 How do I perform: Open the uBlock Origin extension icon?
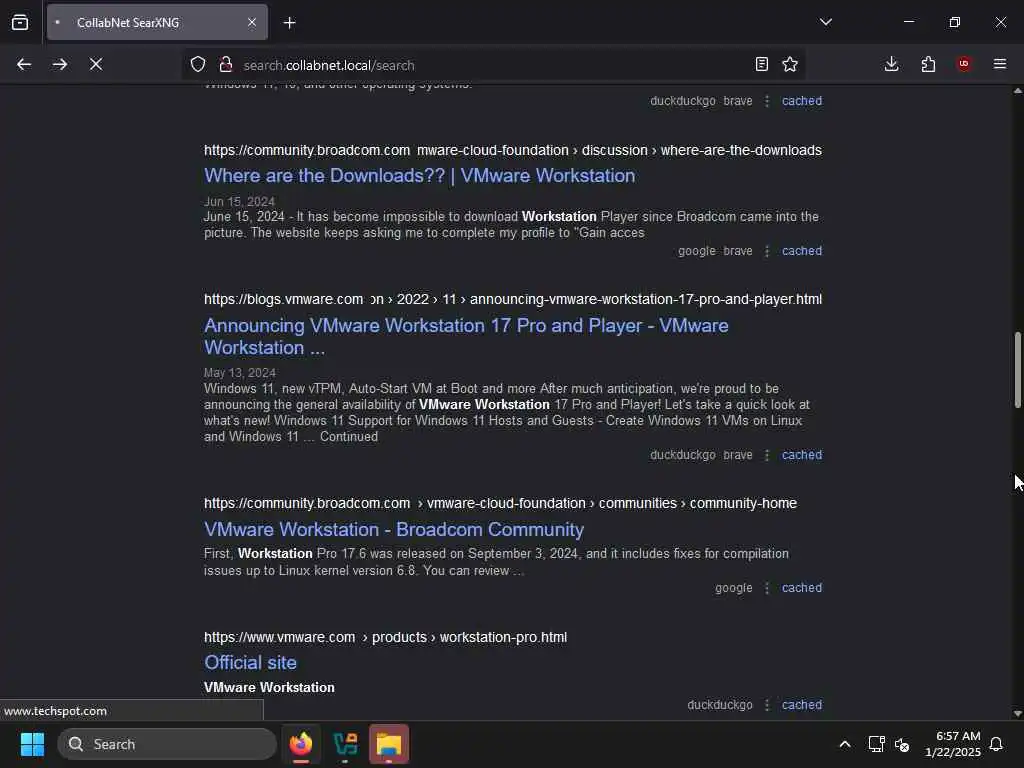click(x=964, y=64)
